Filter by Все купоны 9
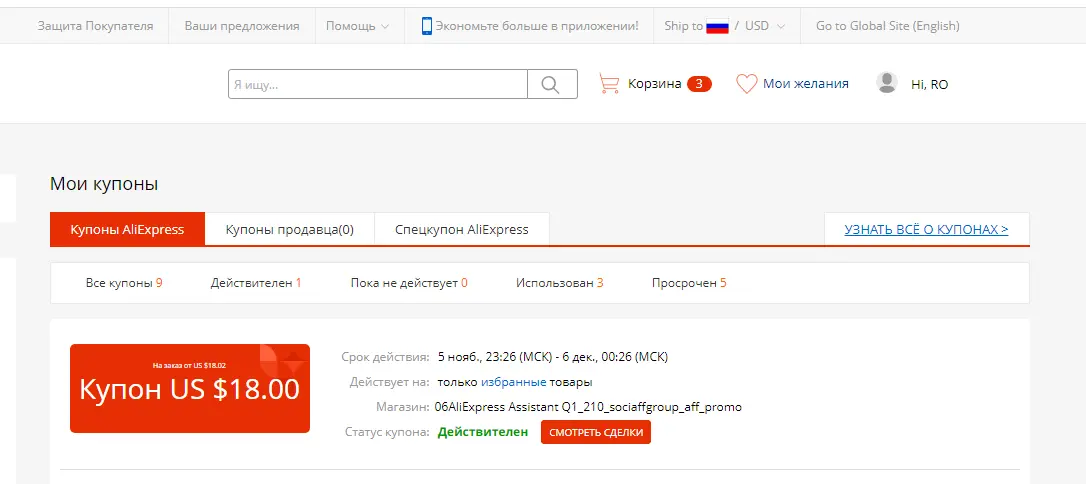This screenshot has width=1086, height=484. [124, 283]
